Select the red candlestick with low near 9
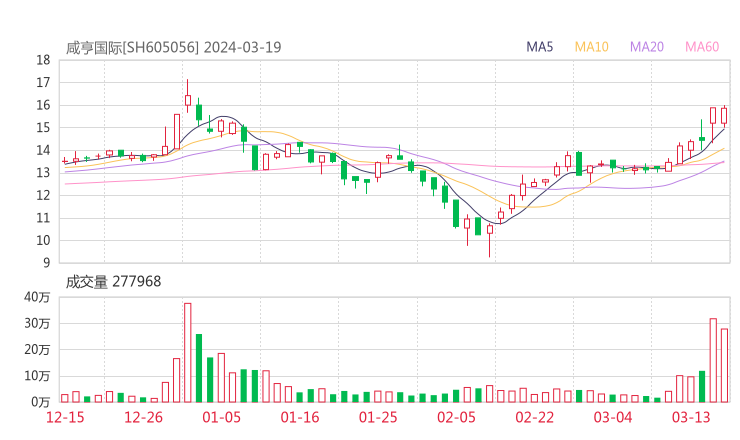Screen dimensions: 740x440 pyautogui.click(x=490, y=241)
